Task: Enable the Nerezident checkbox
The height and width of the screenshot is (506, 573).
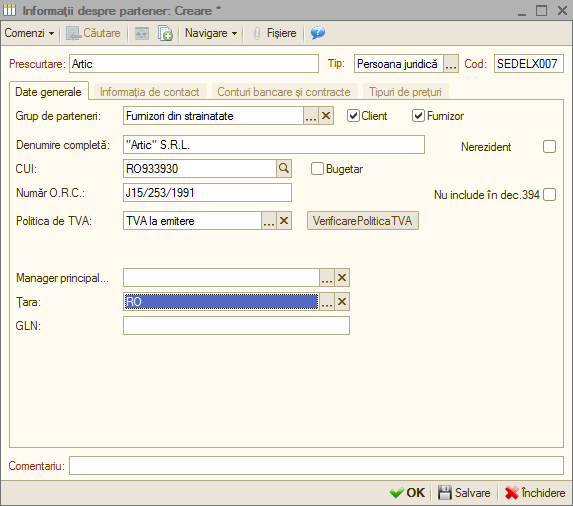Action: point(549,147)
